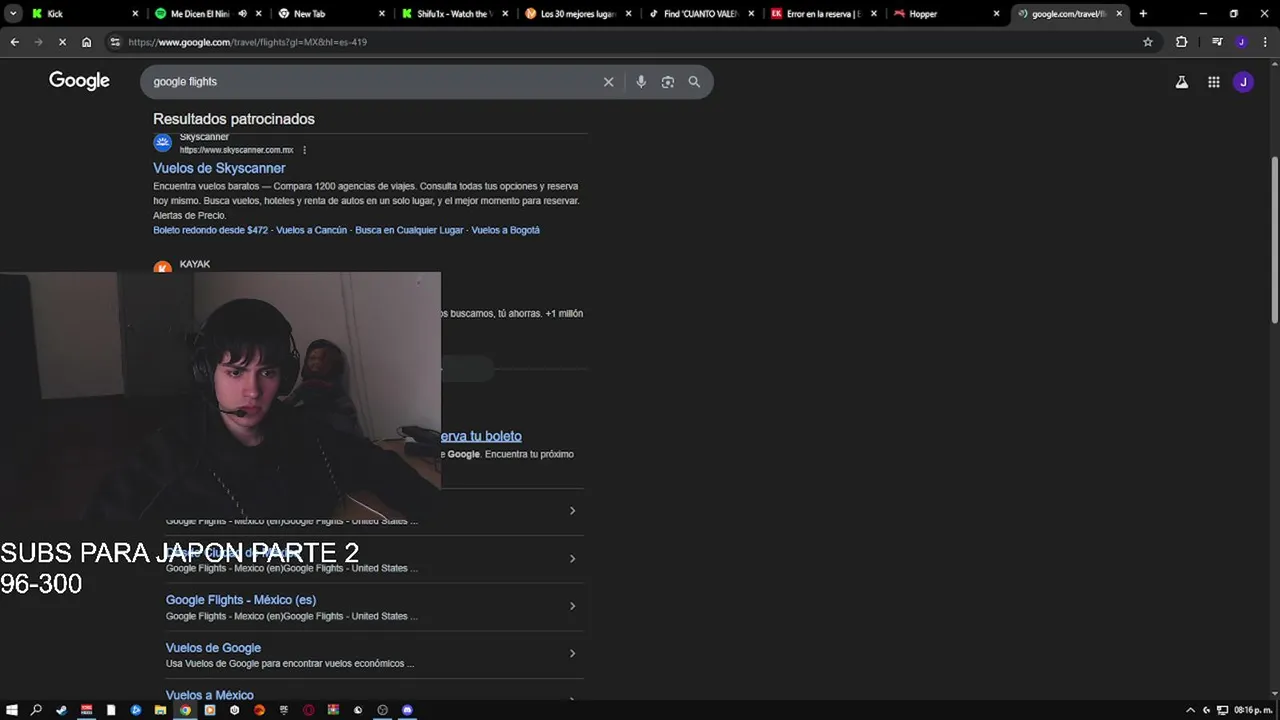The width and height of the screenshot is (1280, 720).
Task: Open the media control icon in toolbar
Action: [x=1217, y=42]
